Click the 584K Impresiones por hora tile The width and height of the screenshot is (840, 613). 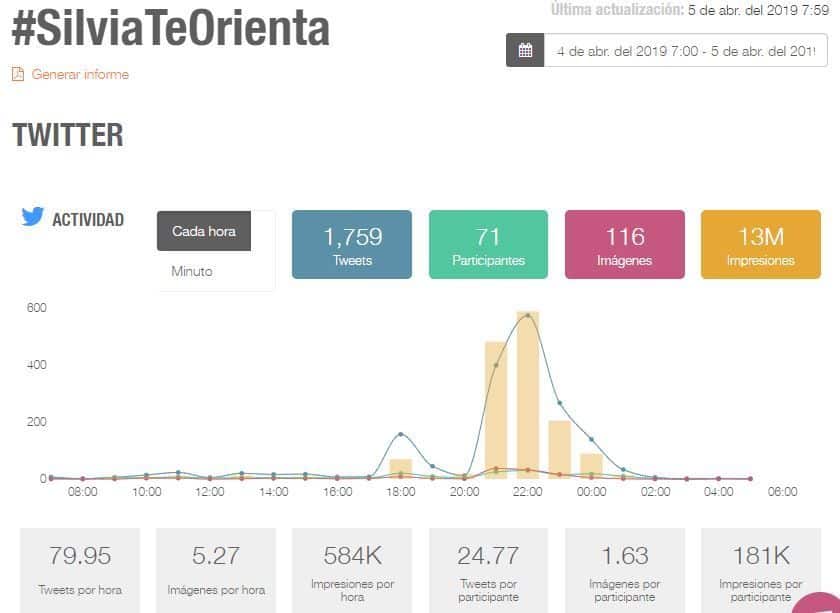[352, 570]
